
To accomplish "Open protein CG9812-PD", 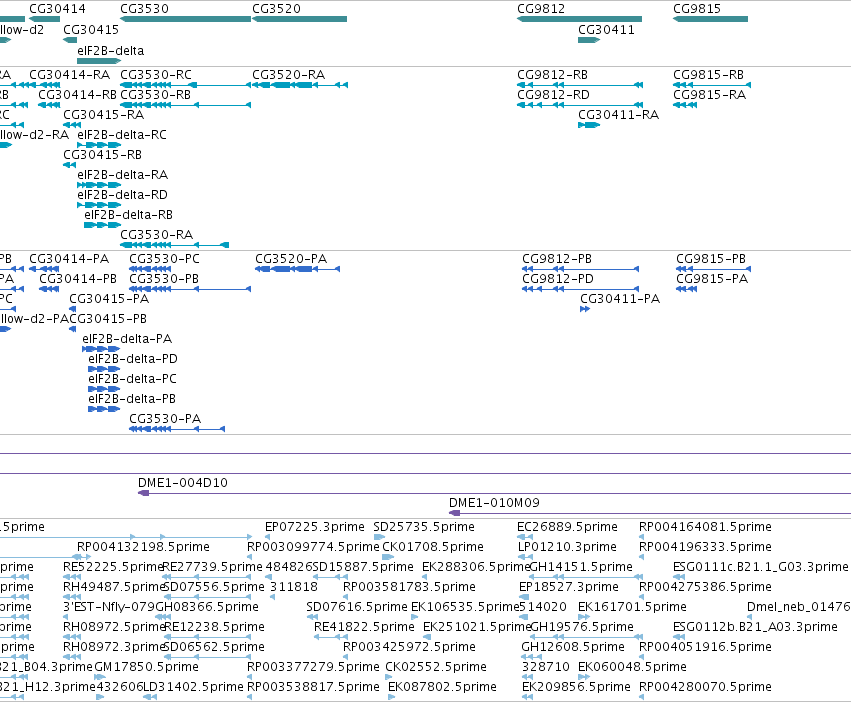I will (x=558, y=279).
